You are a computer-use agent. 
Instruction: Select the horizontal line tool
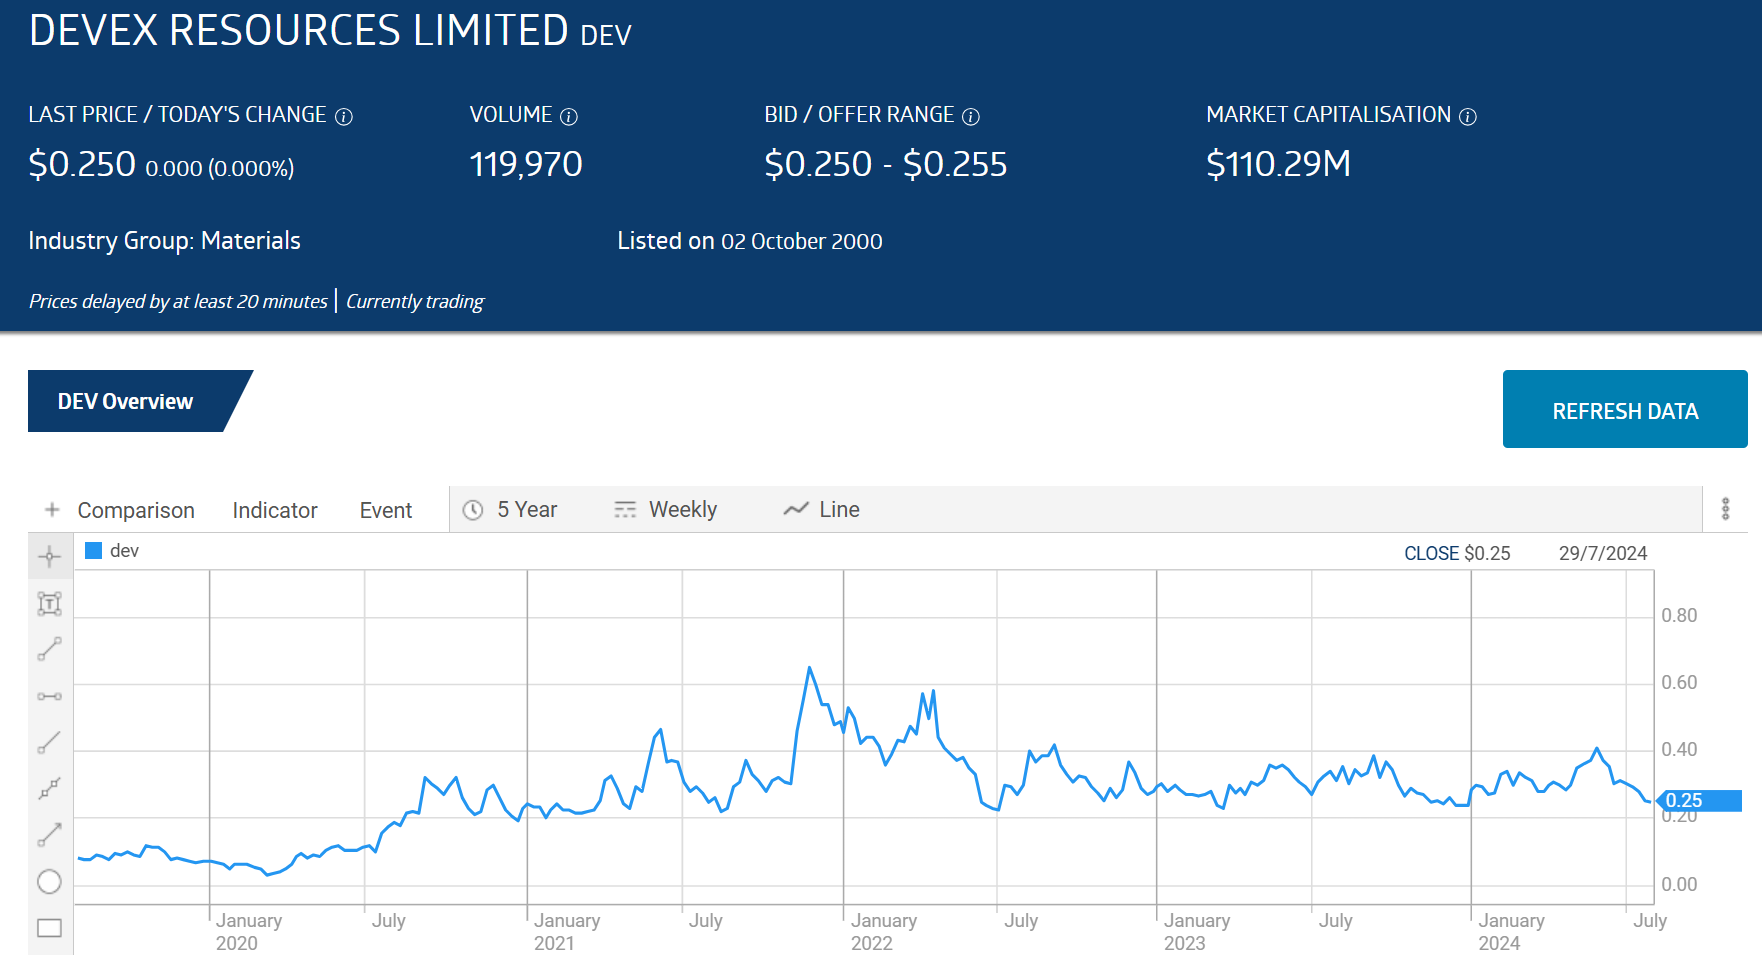[x=50, y=696]
